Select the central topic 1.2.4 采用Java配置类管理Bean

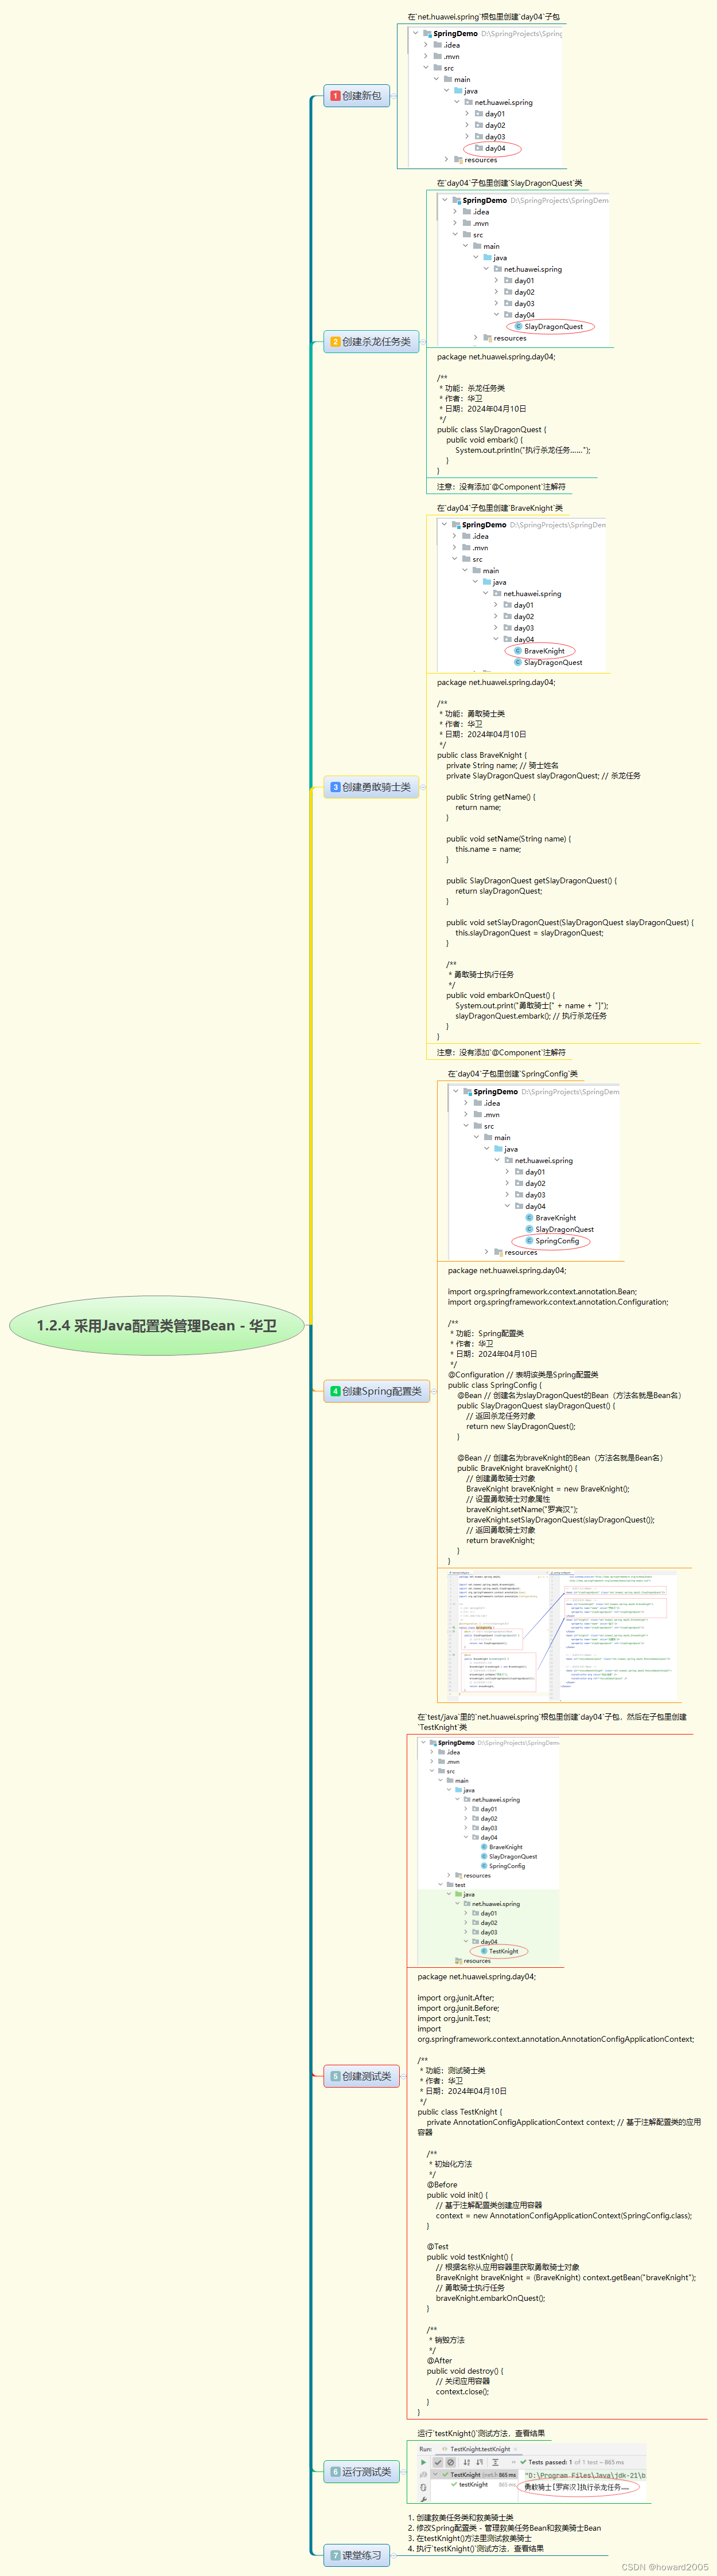click(x=157, y=1325)
